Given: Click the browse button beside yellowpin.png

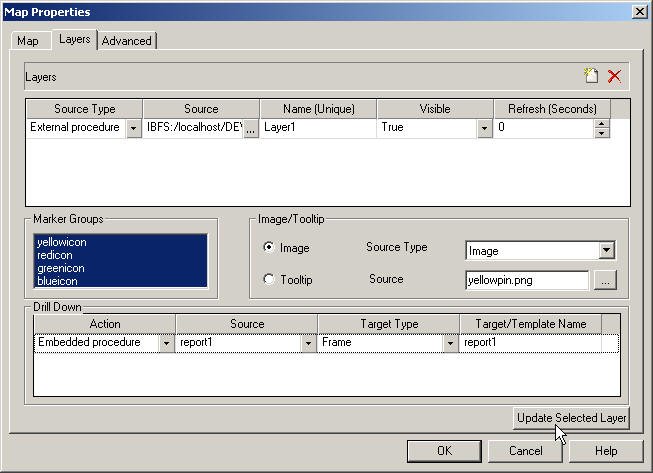Looking at the screenshot, I should 604,280.
